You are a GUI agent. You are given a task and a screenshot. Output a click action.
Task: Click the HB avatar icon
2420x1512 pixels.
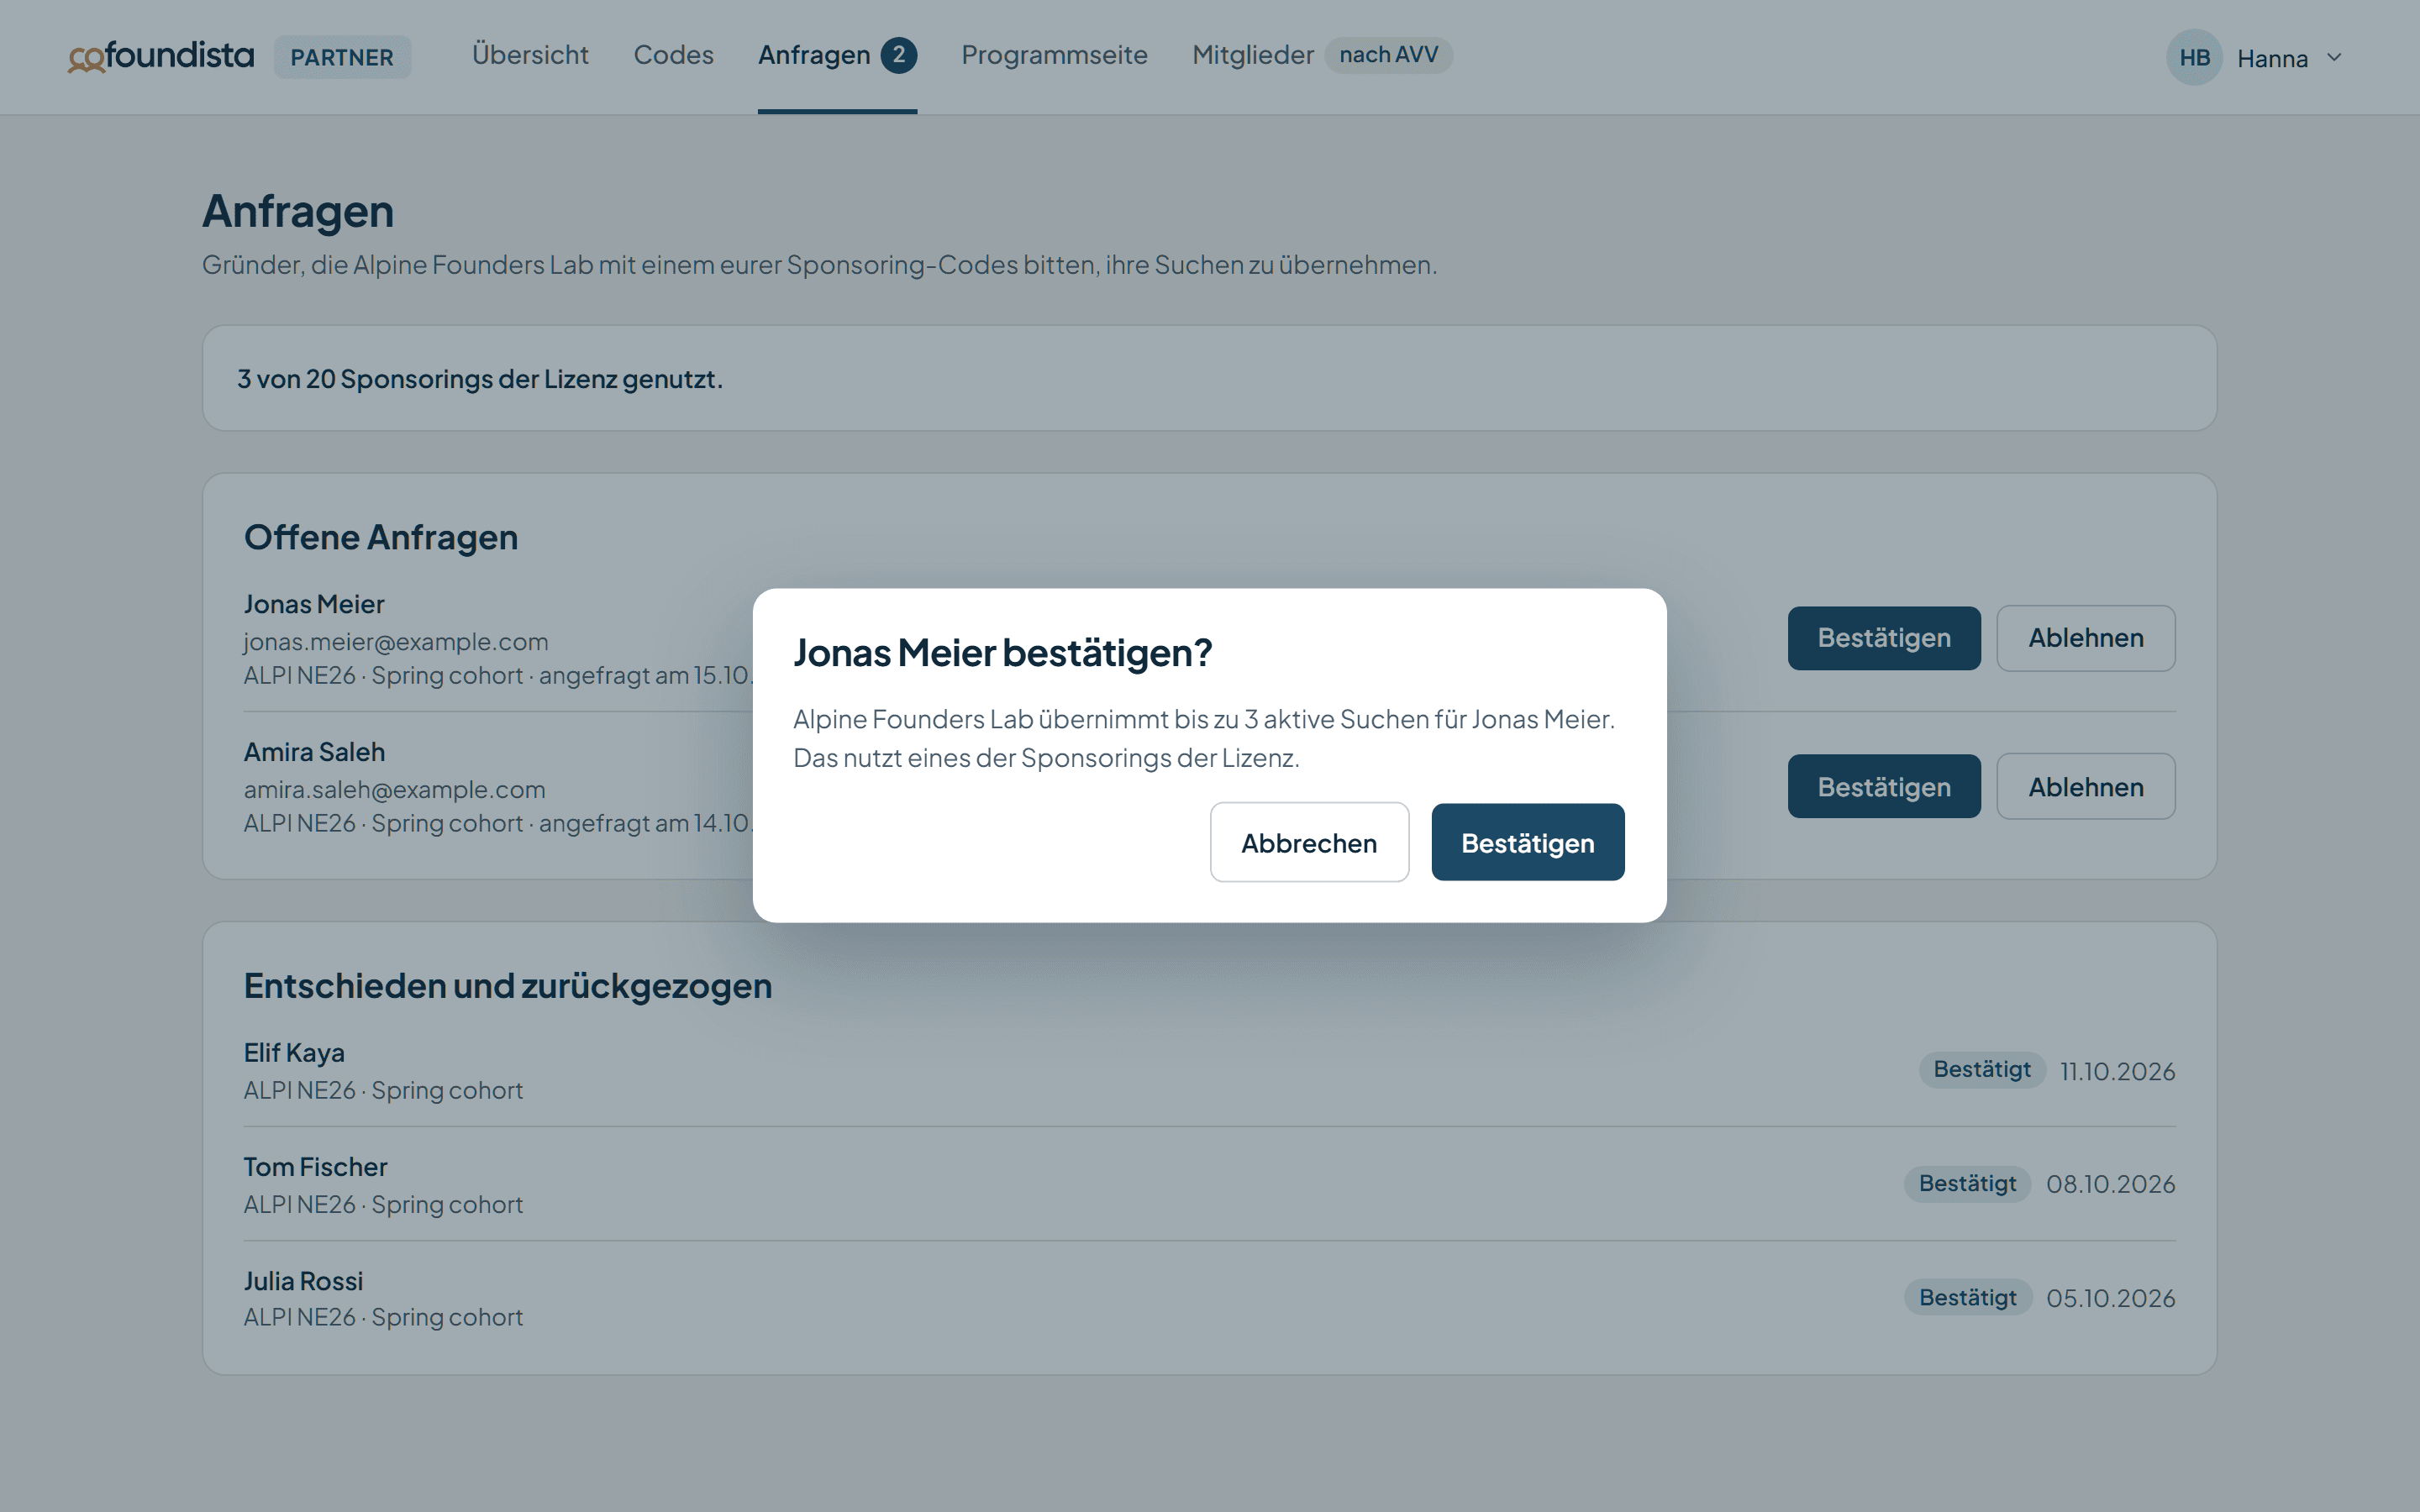pyautogui.click(x=2194, y=57)
